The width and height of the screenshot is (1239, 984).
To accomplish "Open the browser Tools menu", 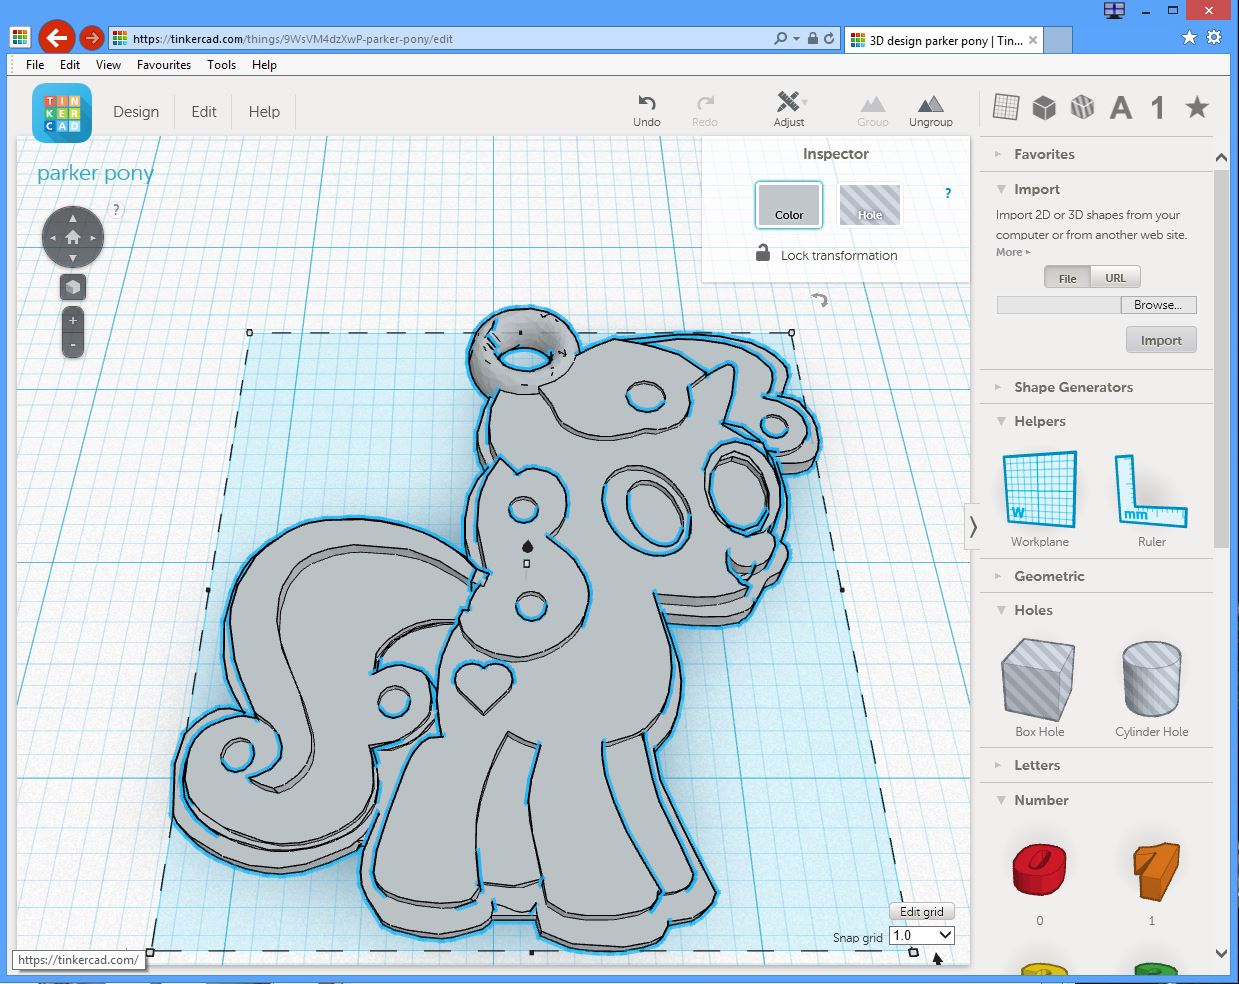I will 221,65.
